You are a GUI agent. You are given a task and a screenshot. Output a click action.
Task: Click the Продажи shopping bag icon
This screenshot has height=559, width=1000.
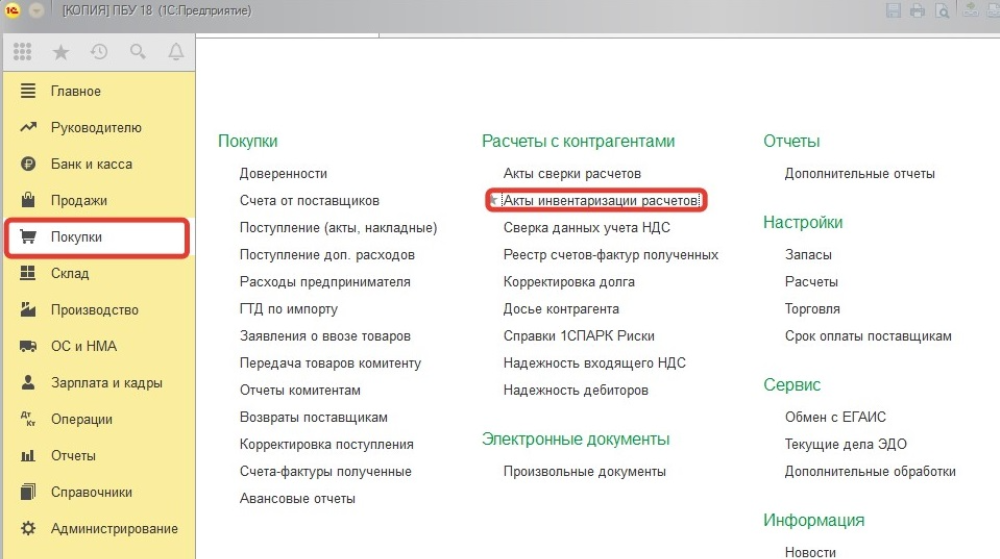click(x=28, y=200)
